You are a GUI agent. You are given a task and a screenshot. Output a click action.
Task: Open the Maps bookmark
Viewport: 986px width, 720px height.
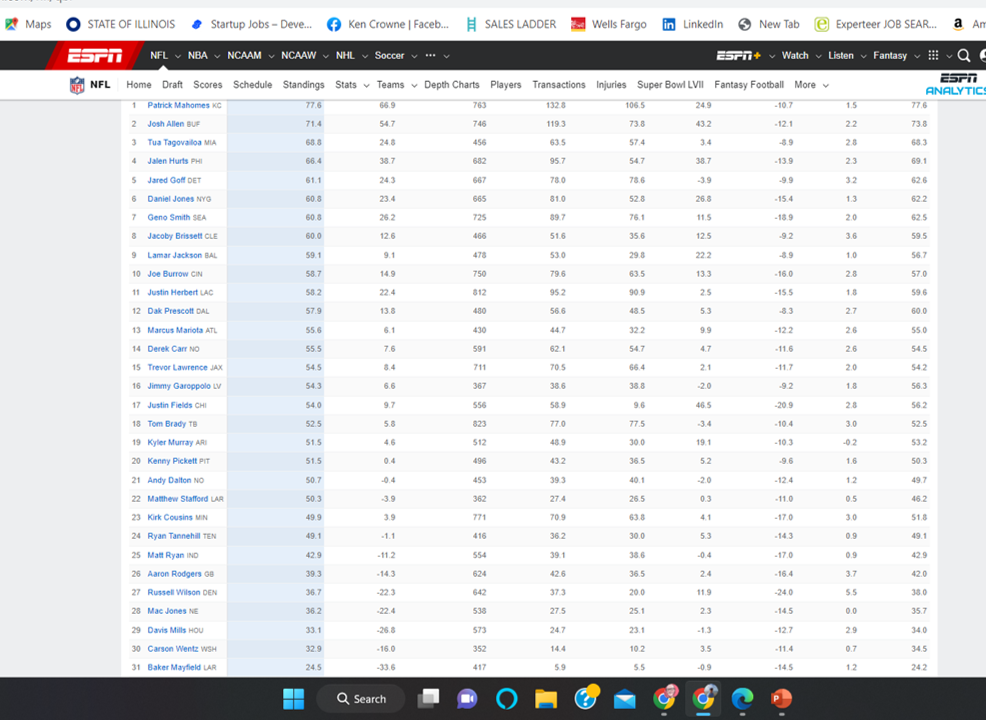pyautogui.click(x=28, y=25)
